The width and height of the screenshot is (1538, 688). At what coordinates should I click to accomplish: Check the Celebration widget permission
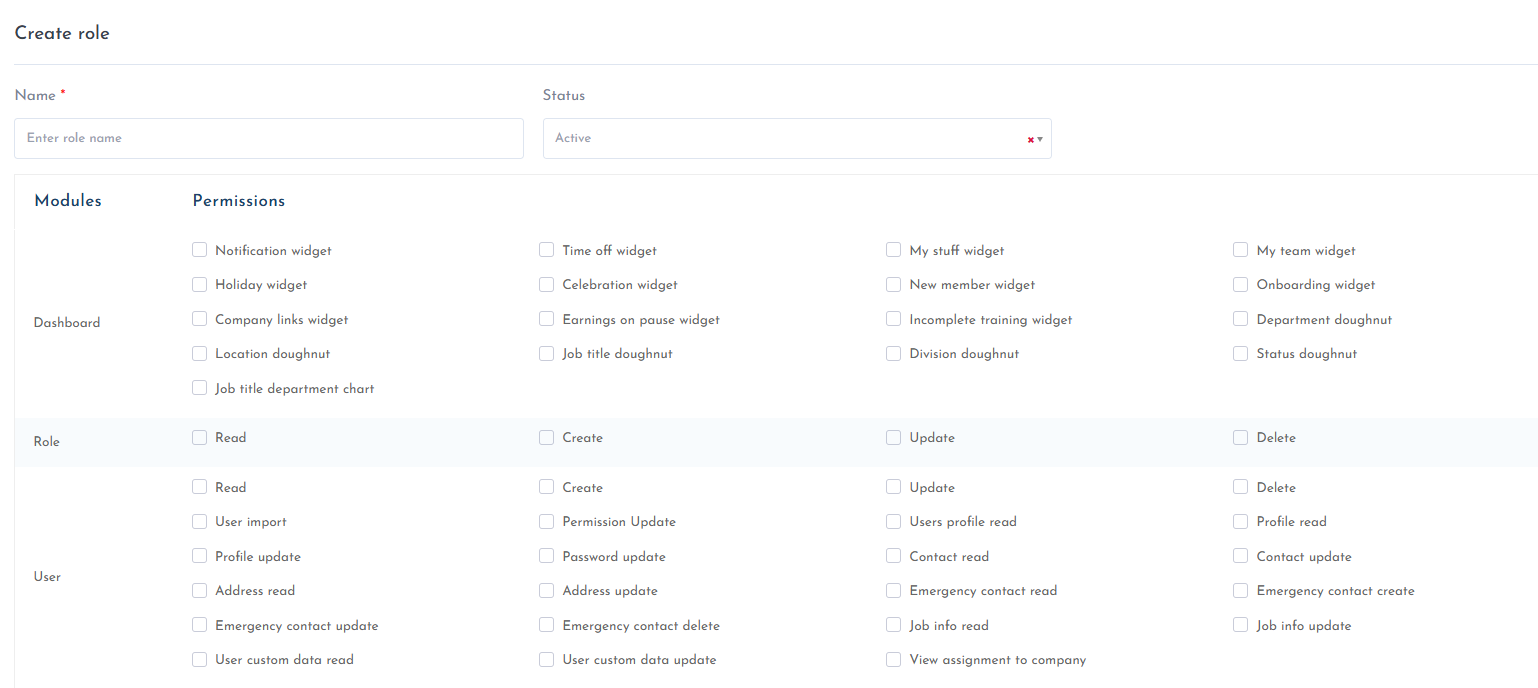tap(546, 284)
